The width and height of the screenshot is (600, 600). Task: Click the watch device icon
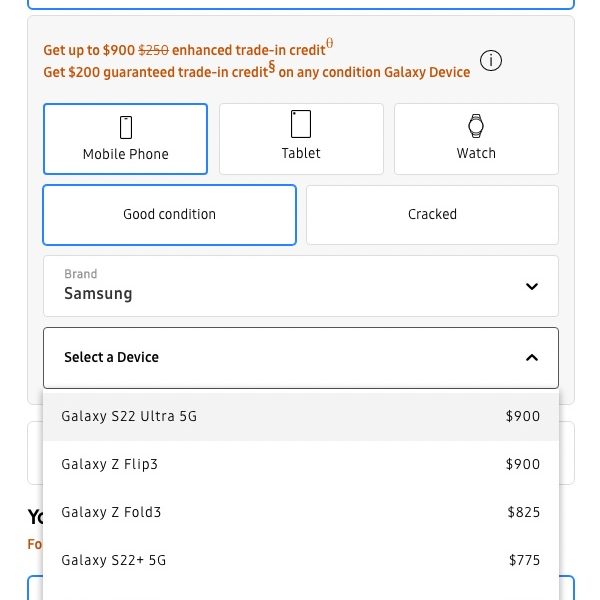pyautogui.click(x=476, y=126)
